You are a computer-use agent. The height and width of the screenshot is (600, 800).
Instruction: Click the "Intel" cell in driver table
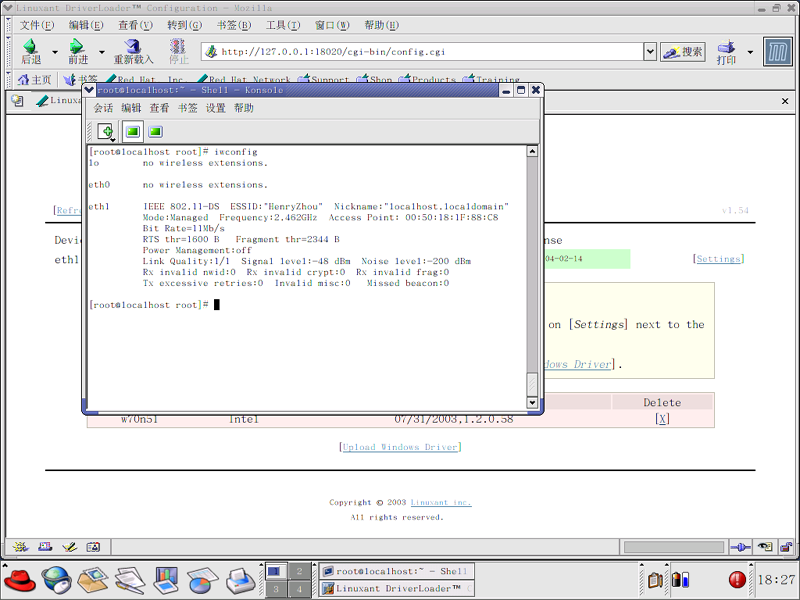pyautogui.click(x=243, y=419)
